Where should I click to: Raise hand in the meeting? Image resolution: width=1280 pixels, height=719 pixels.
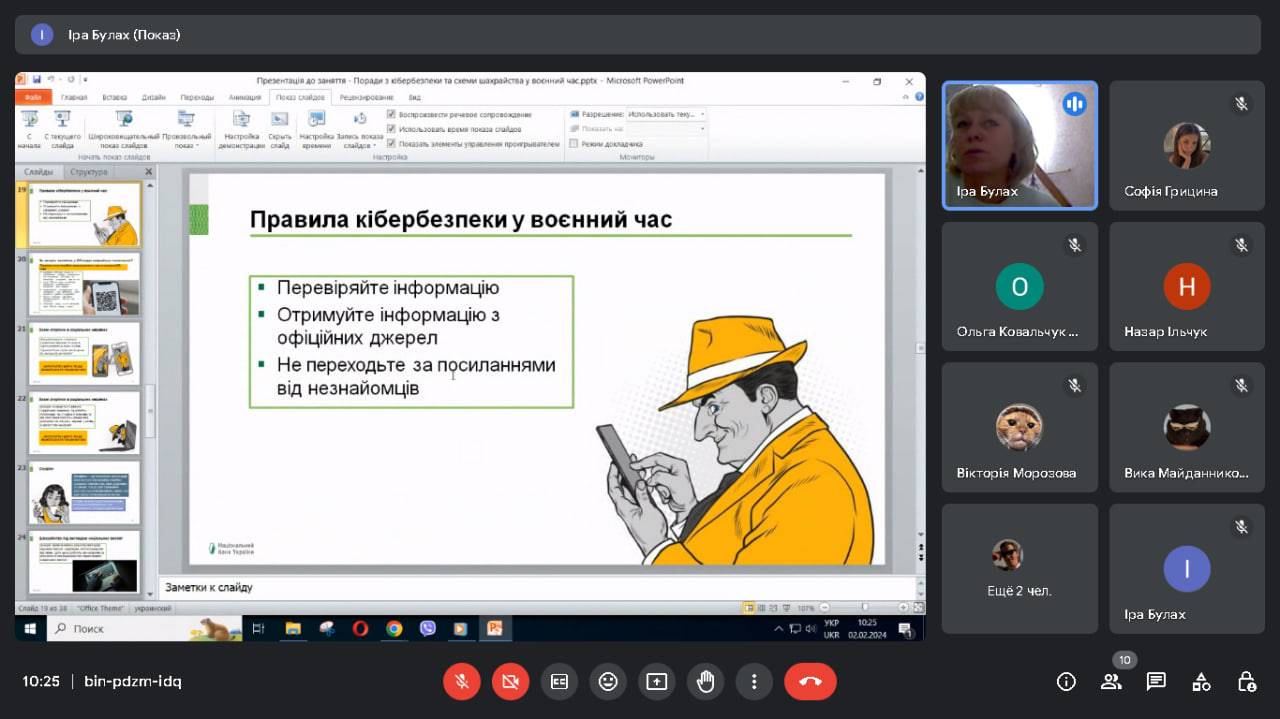705,682
